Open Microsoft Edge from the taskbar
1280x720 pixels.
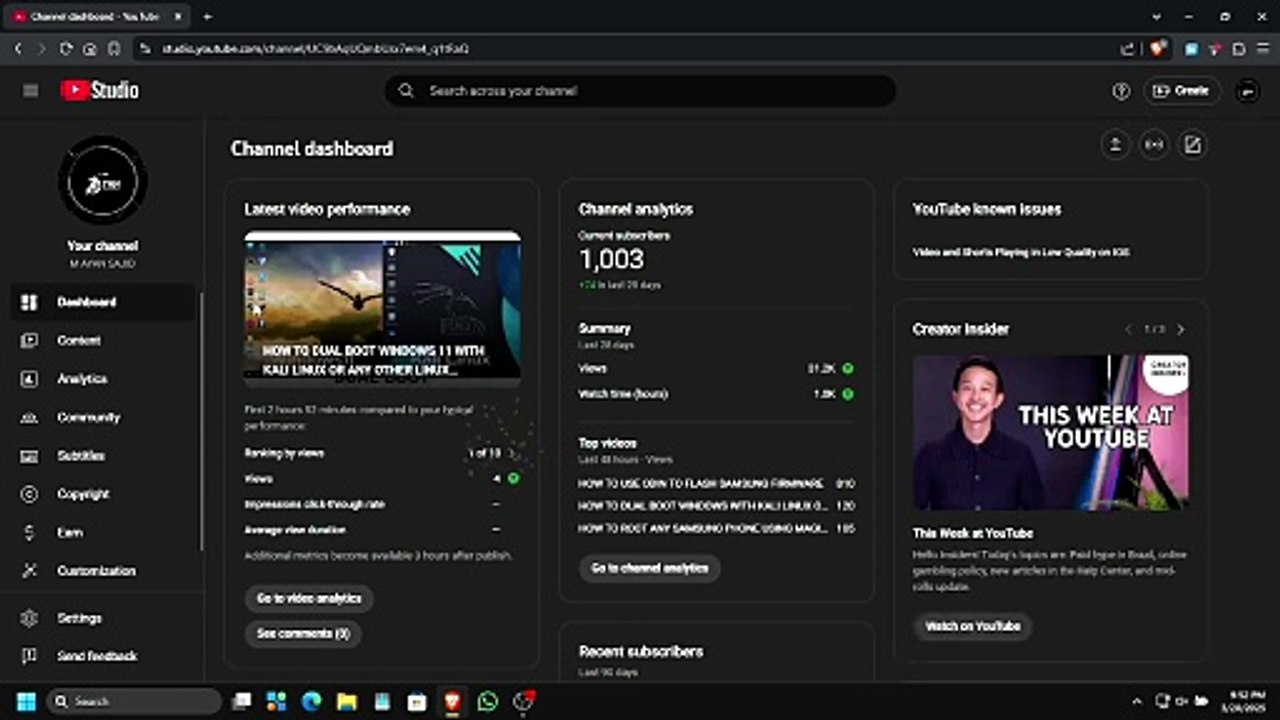click(x=312, y=701)
